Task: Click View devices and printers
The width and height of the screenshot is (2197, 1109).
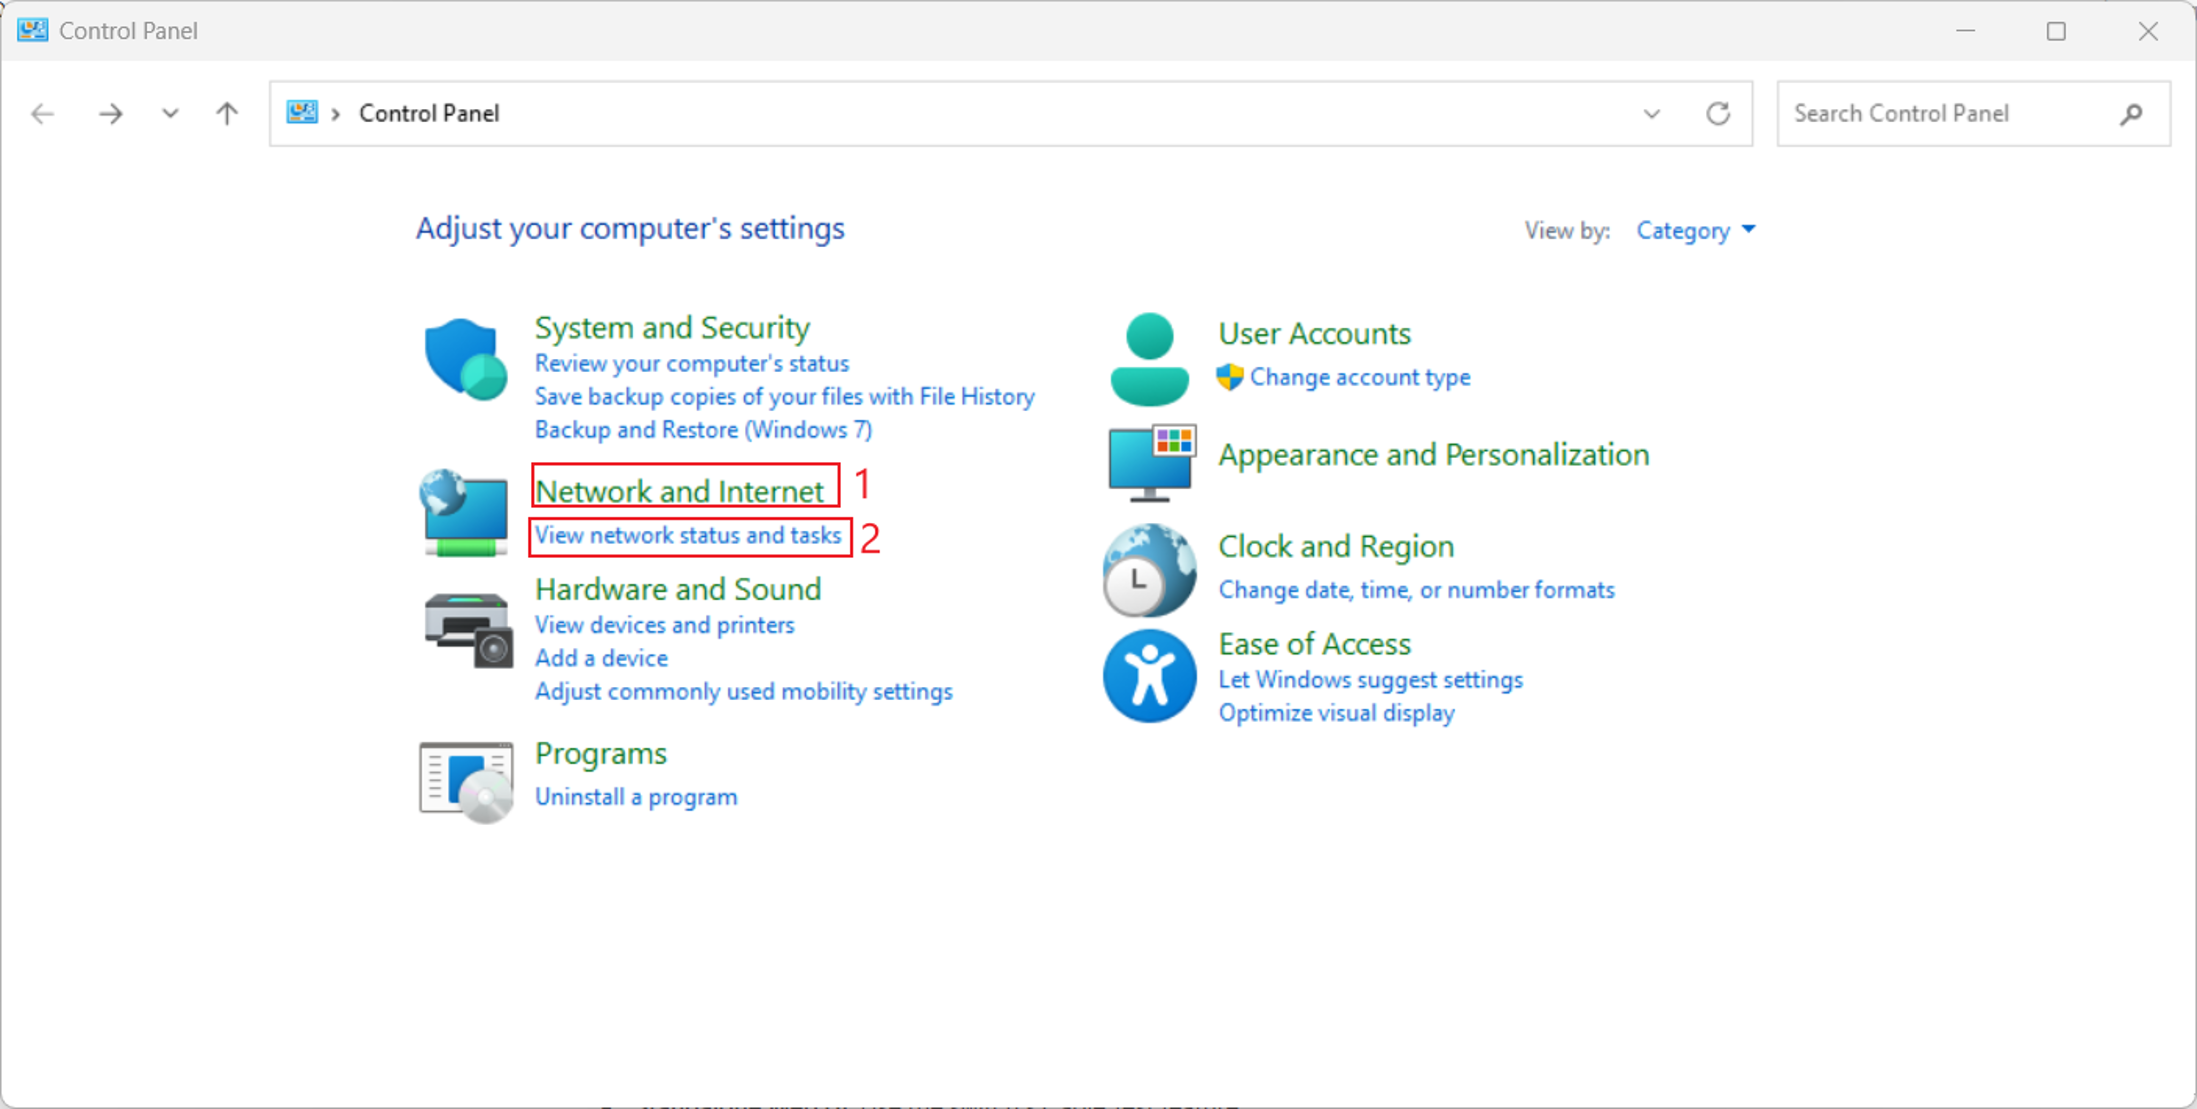Action: 665,625
